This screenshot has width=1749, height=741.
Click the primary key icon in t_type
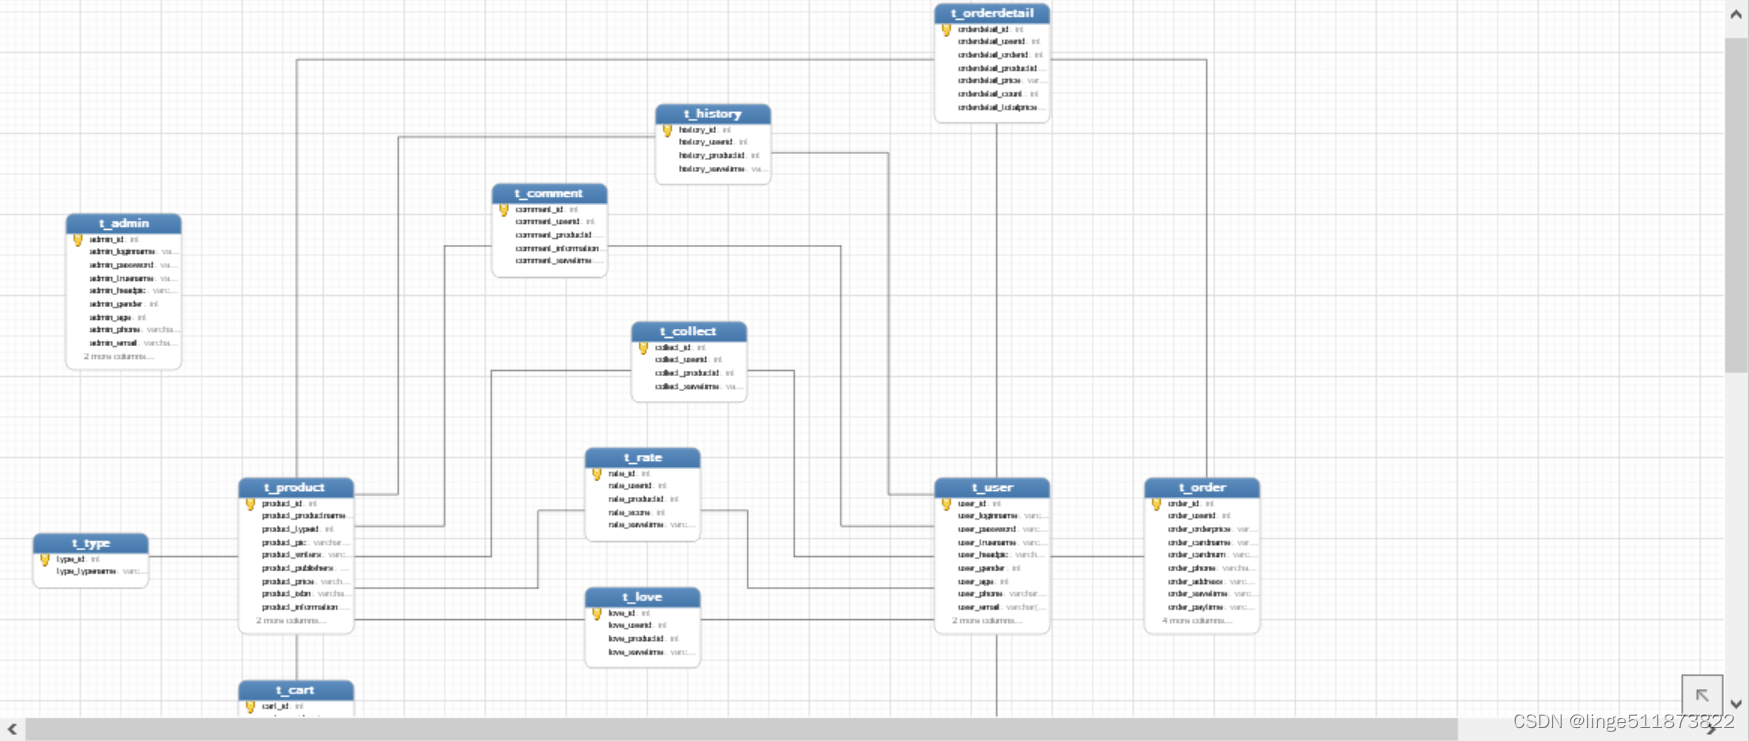pyautogui.click(x=45, y=560)
